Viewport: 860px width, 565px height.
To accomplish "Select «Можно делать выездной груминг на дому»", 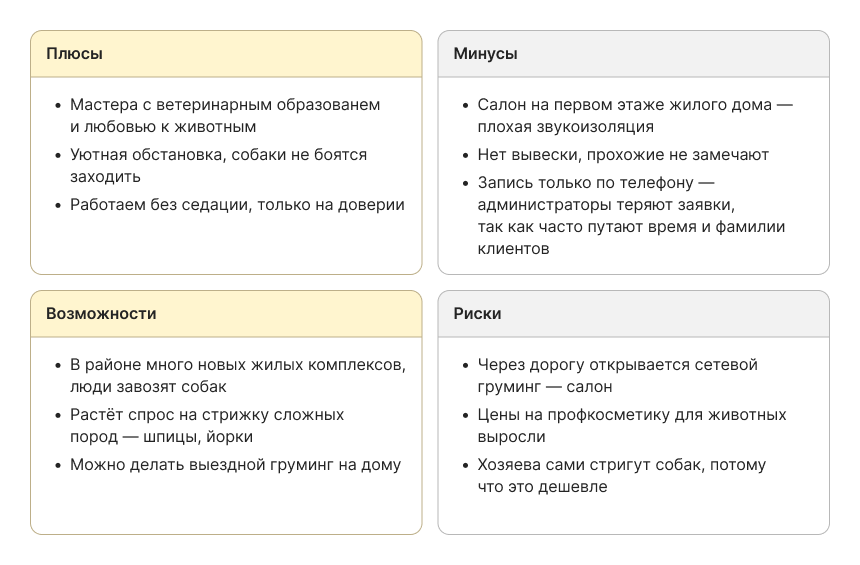I will [235, 465].
